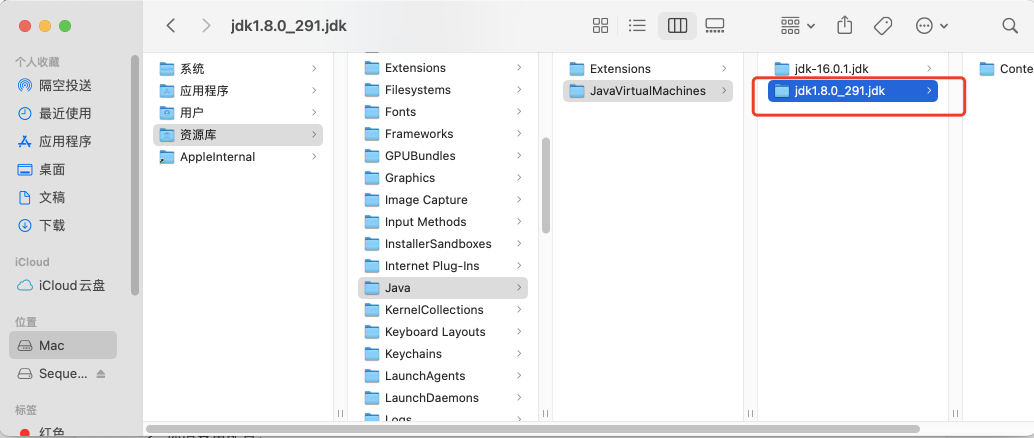Select the Input Methods folder
1034x438 pixels.
[443, 222]
